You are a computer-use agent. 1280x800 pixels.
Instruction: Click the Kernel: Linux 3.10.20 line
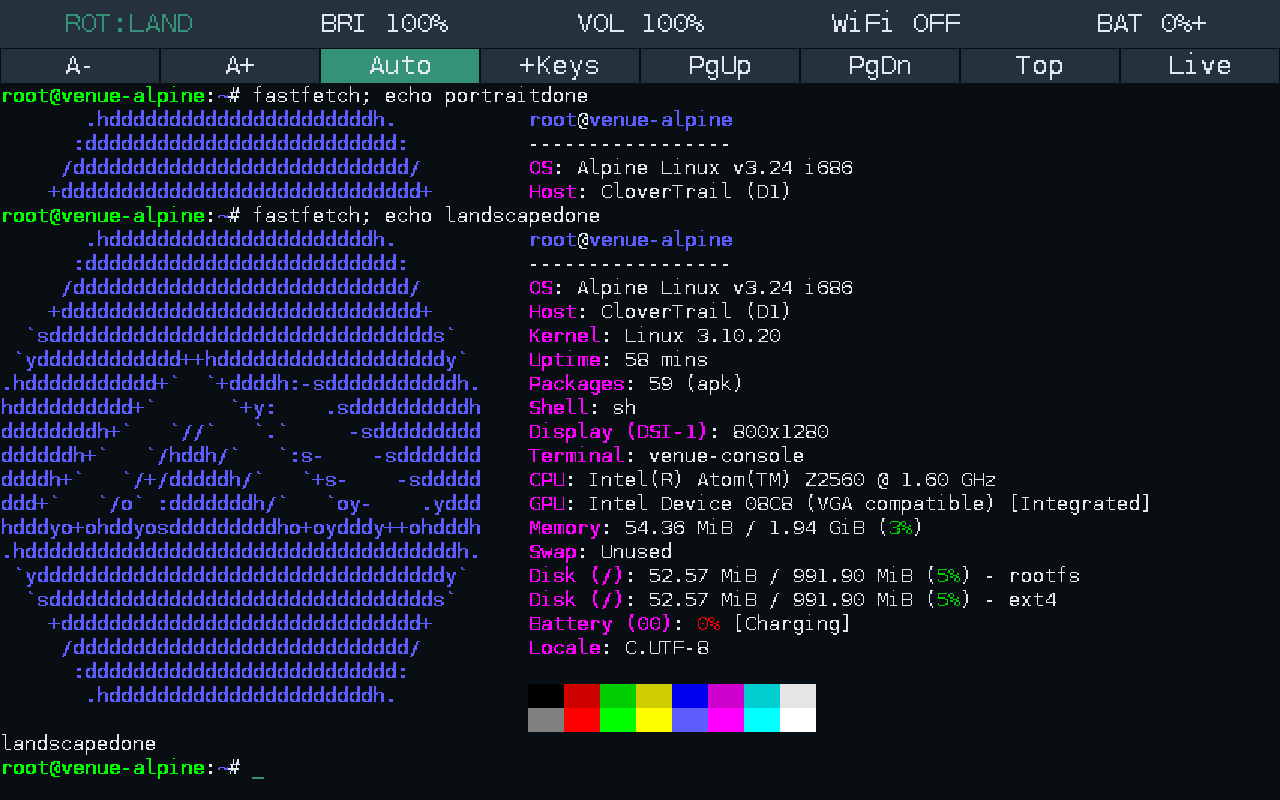pyautogui.click(x=655, y=336)
